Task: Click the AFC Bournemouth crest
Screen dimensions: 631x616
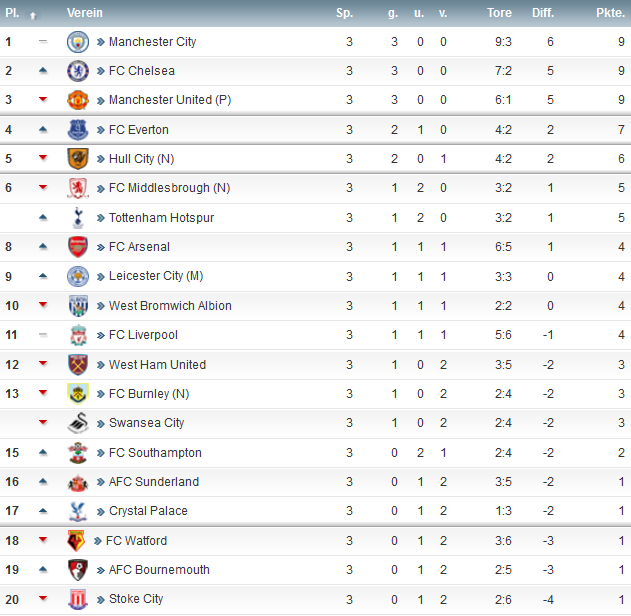Action: tap(78, 570)
